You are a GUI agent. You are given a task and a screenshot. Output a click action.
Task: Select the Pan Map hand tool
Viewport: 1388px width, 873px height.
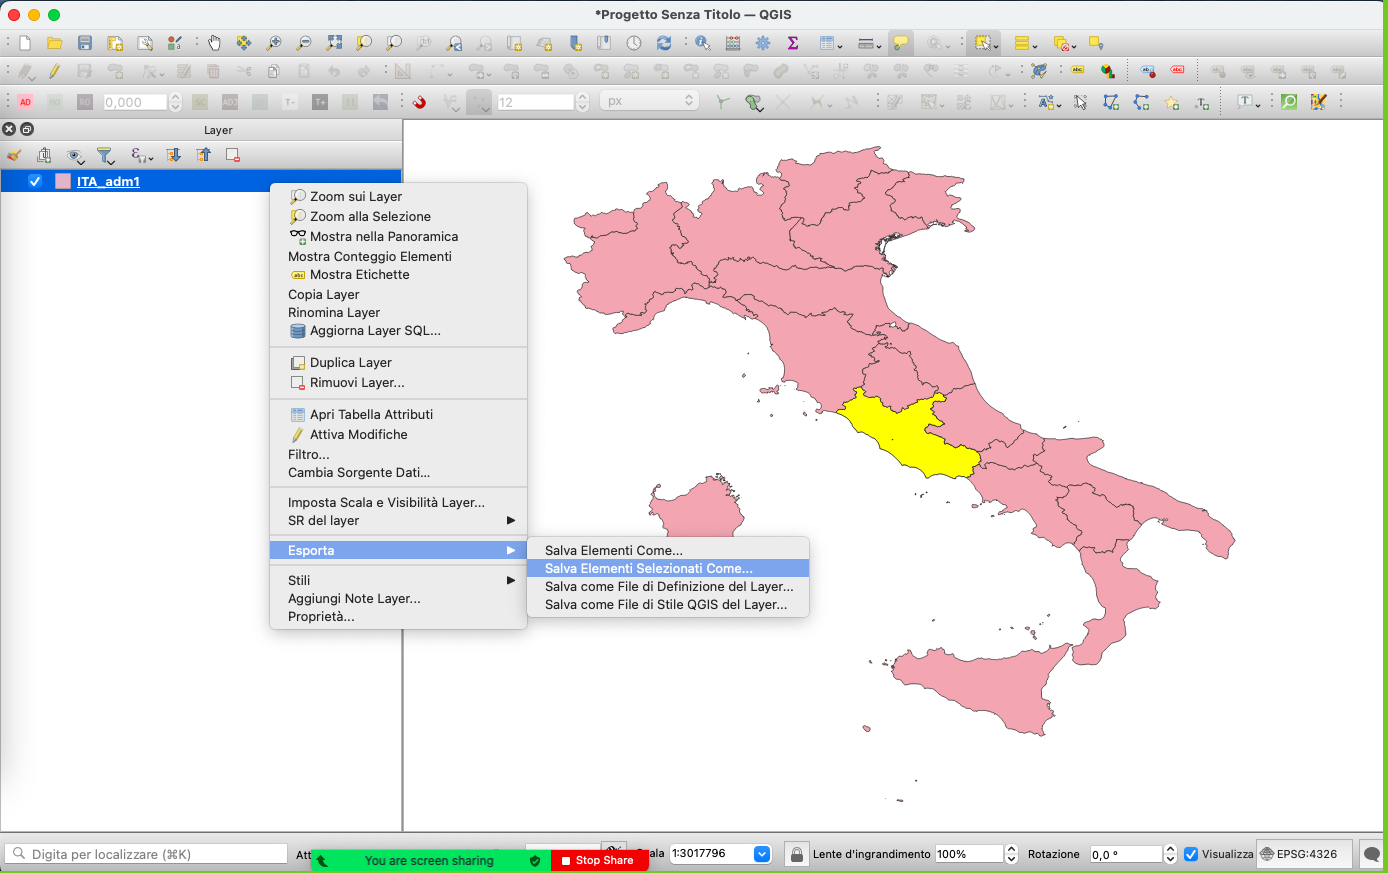click(214, 43)
